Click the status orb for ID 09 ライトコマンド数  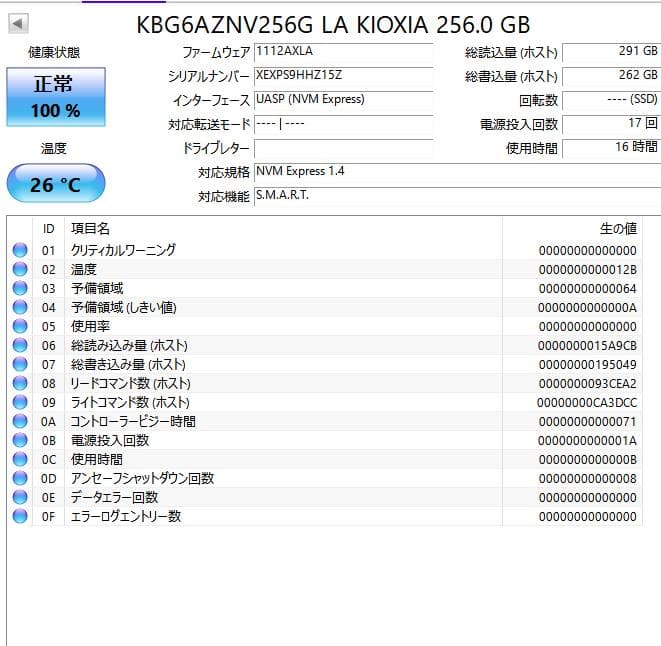[20, 402]
